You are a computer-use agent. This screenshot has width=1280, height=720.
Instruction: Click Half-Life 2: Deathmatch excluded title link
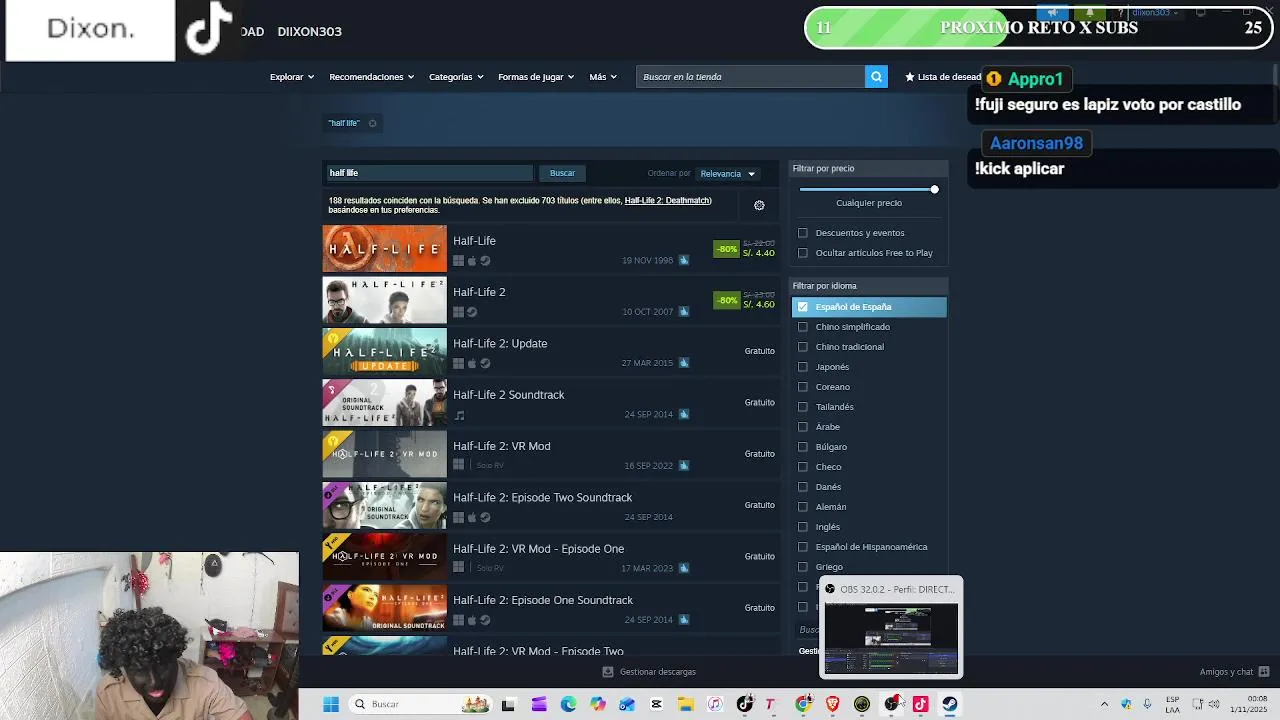(667, 201)
